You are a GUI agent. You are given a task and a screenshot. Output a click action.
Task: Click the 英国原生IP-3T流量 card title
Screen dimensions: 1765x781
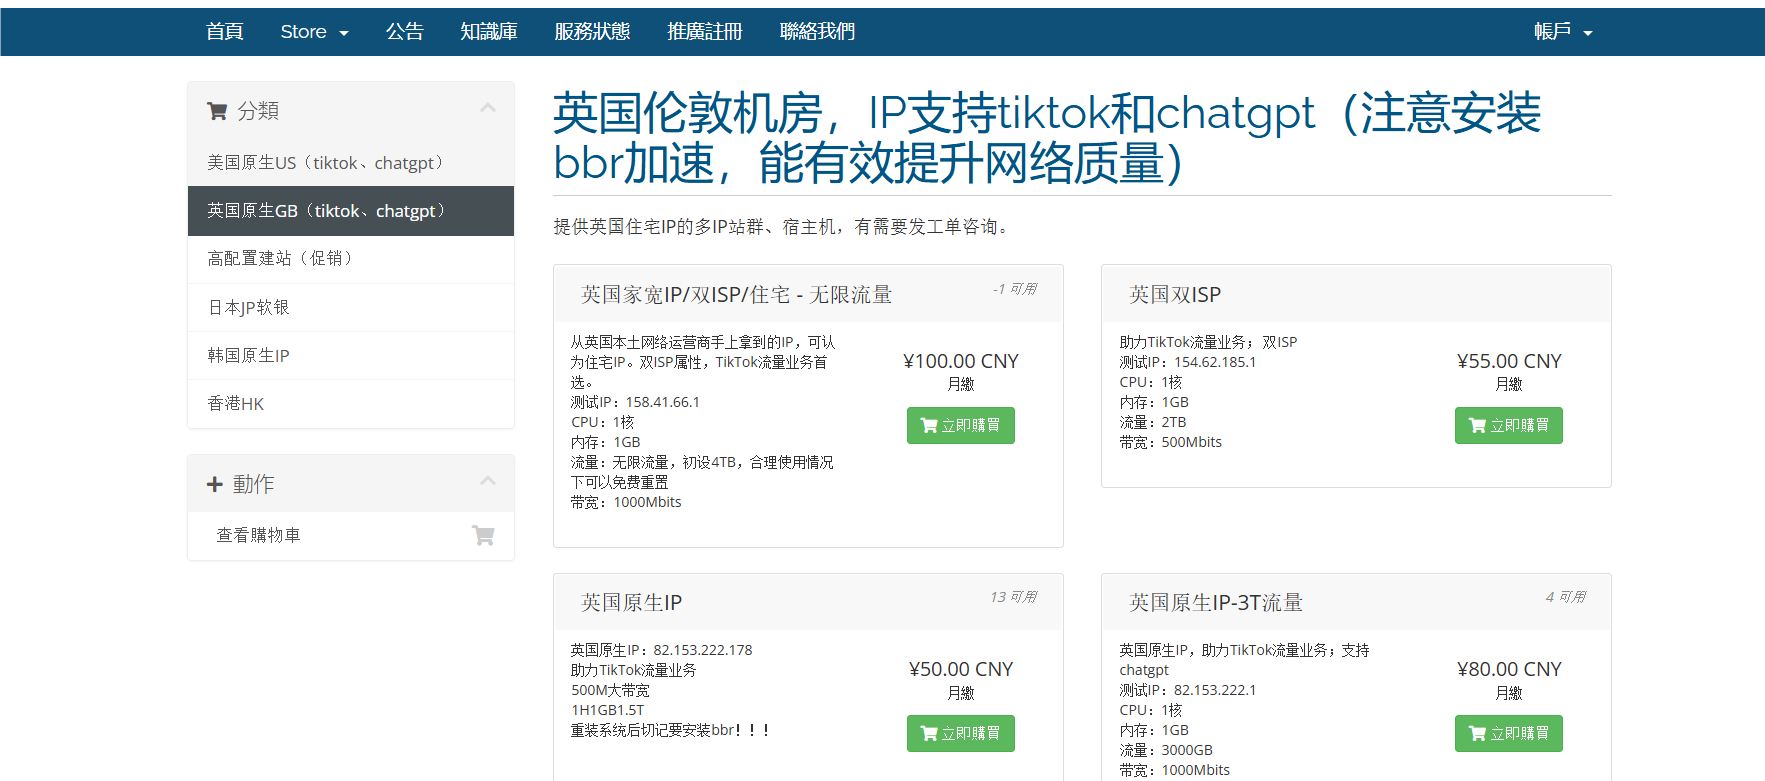tap(1216, 603)
